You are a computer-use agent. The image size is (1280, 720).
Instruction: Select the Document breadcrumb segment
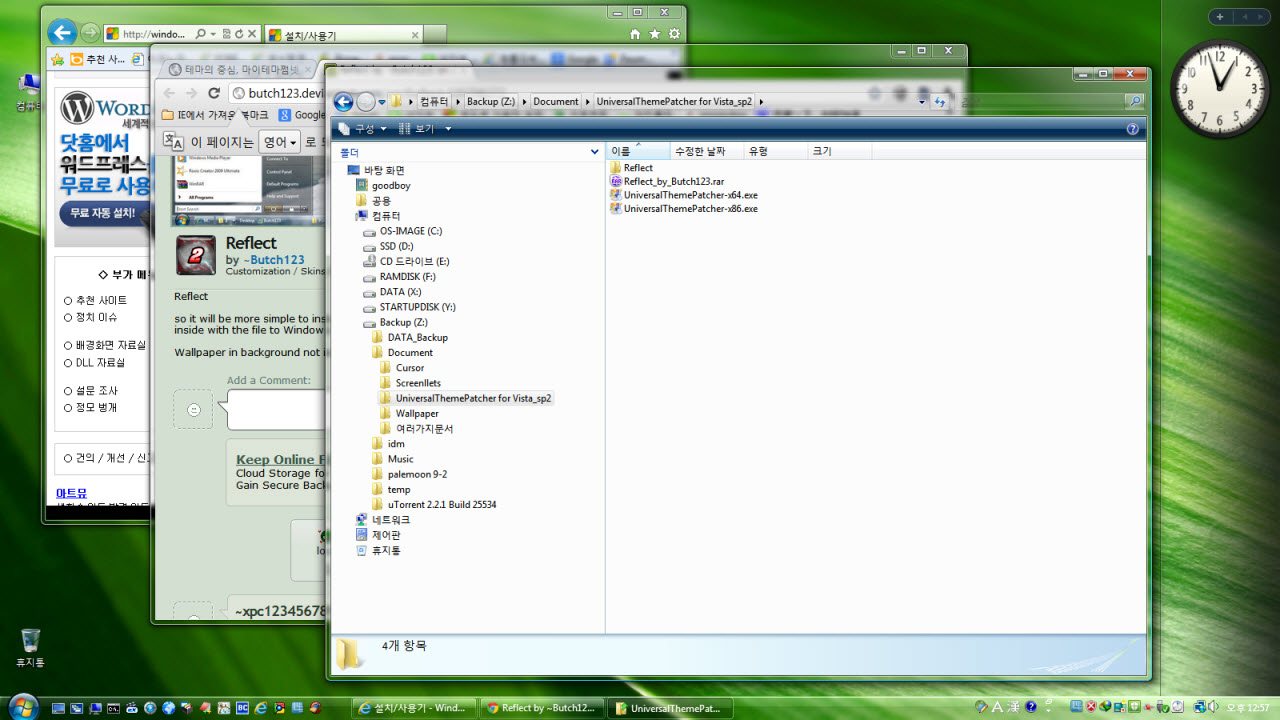(x=556, y=101)
